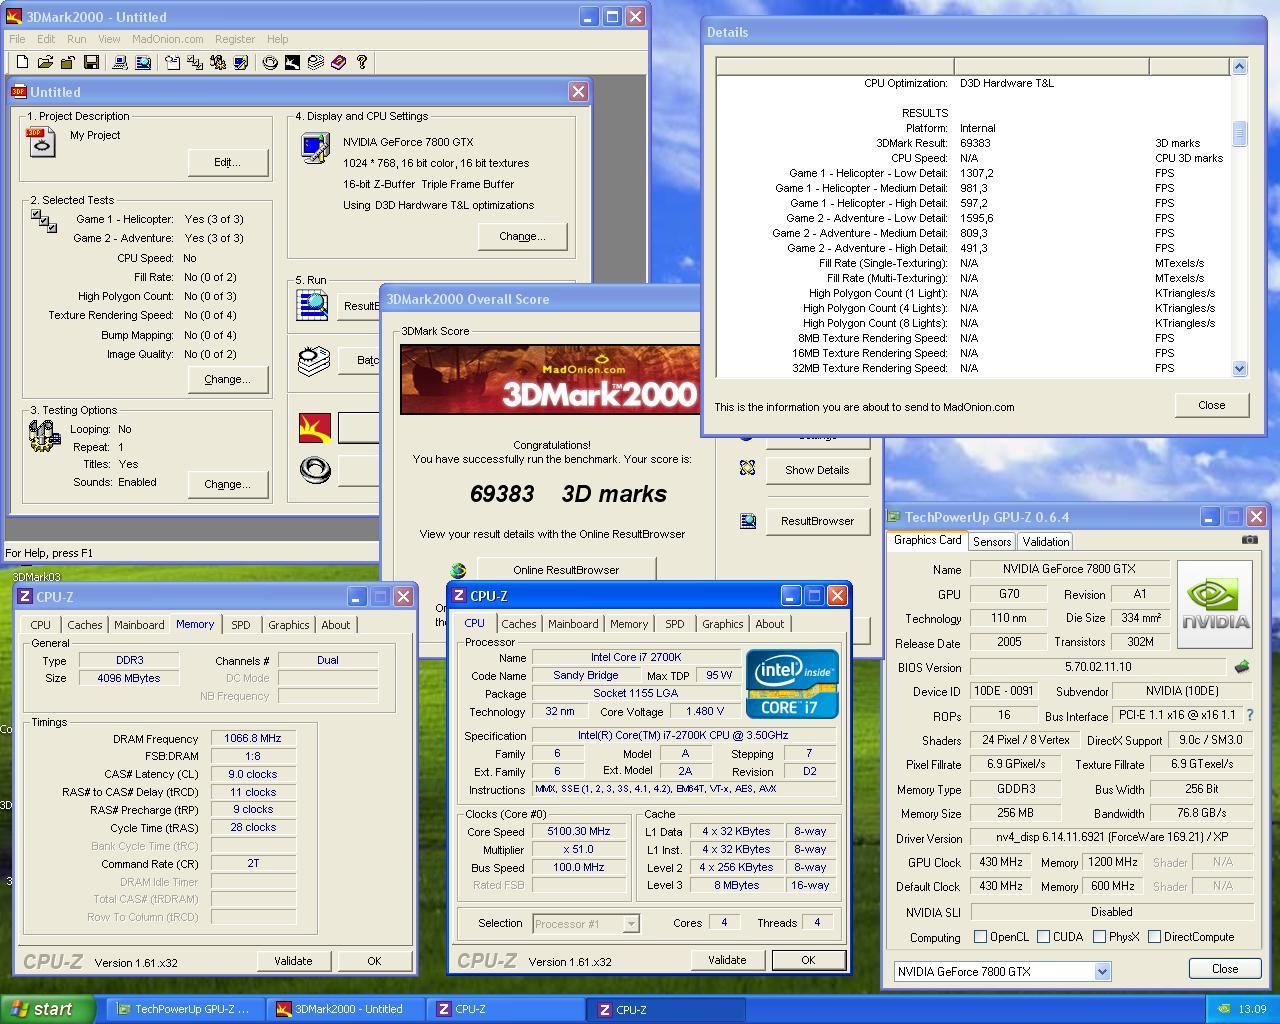The height and width of the screenshot is (1024, 1280).
Task: Click the Core Speed 5100.30 MHz field
Action: point(579,831)
